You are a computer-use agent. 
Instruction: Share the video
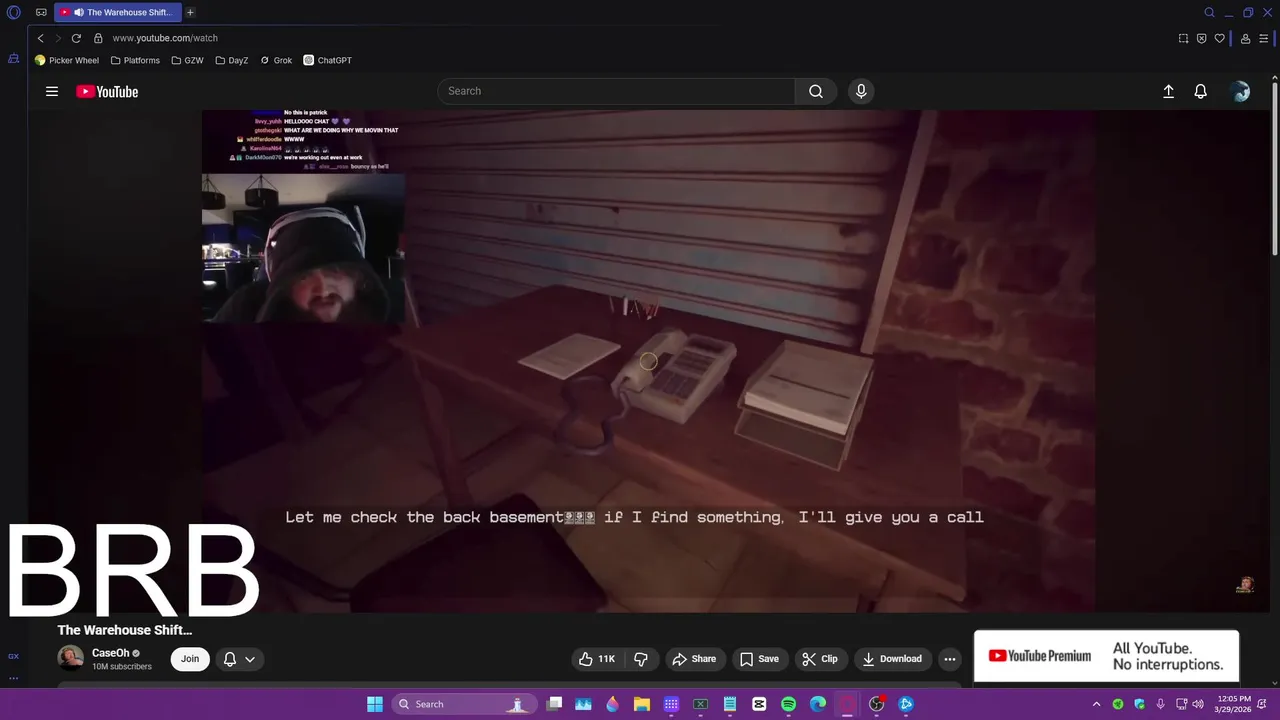pyautogui.click(x=694, y=659)
